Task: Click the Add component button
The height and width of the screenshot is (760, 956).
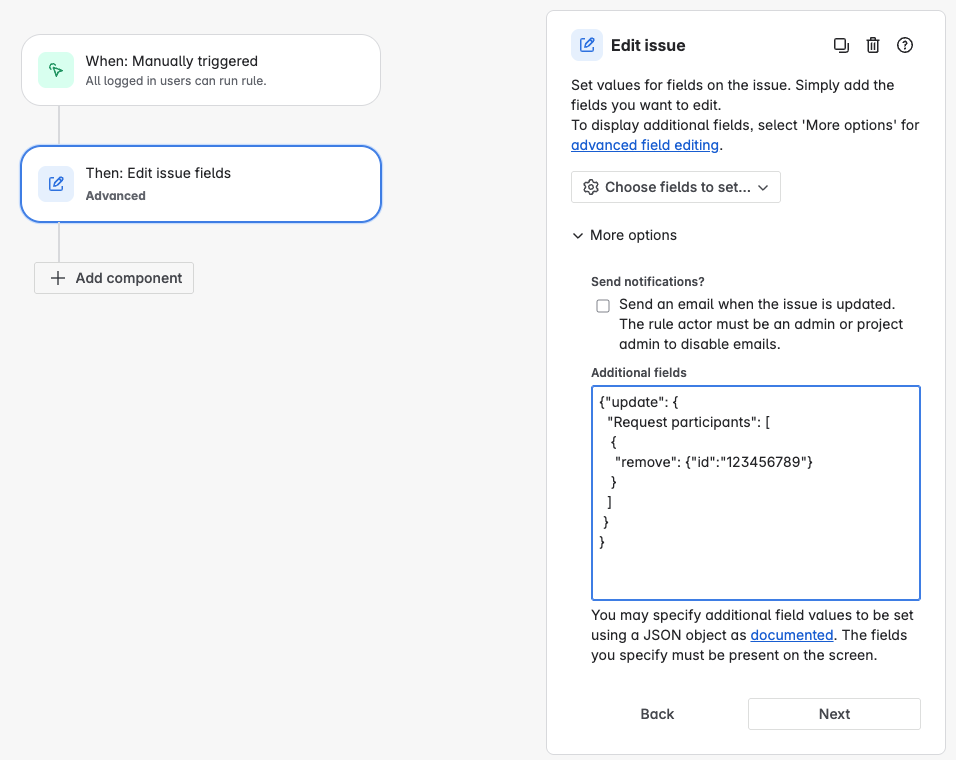Action: pos(113,278)
